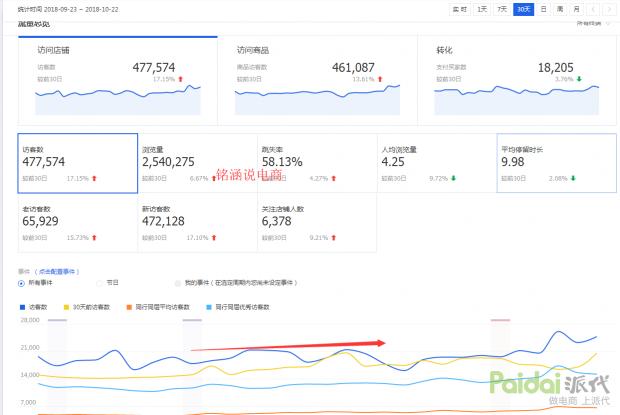Go to the previous period with left arrow

click(x=593, y=9)
